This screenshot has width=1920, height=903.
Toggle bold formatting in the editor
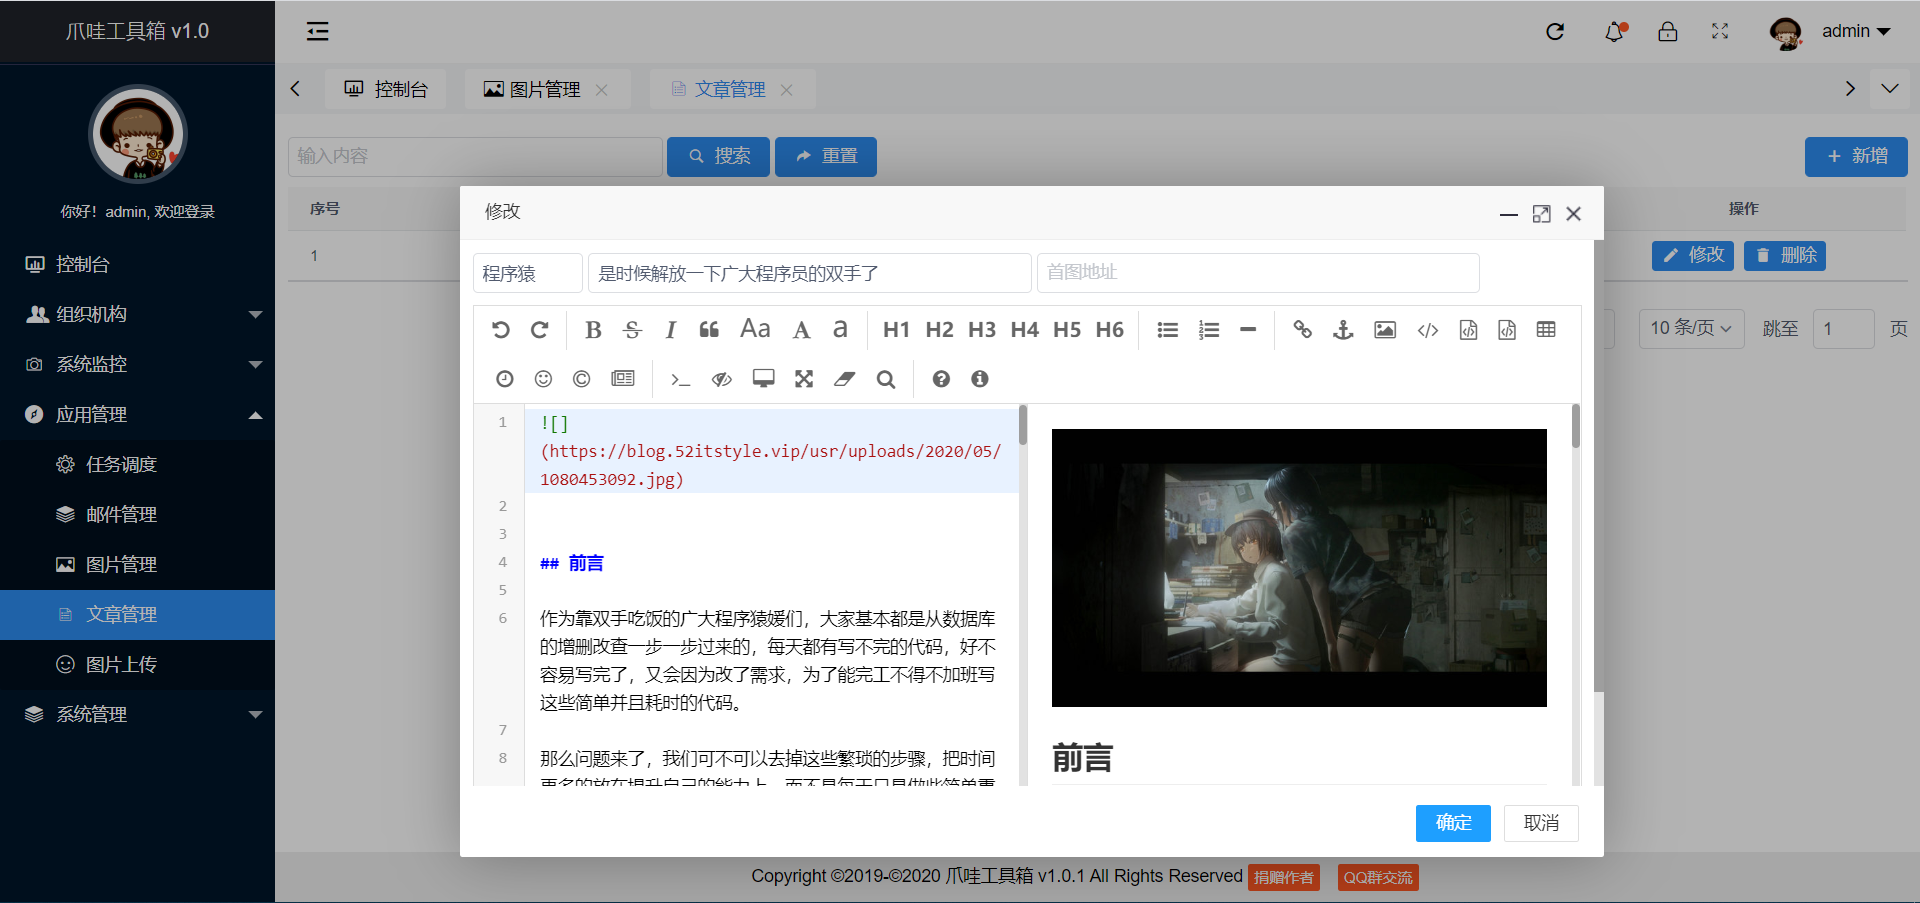coord(593,330)
